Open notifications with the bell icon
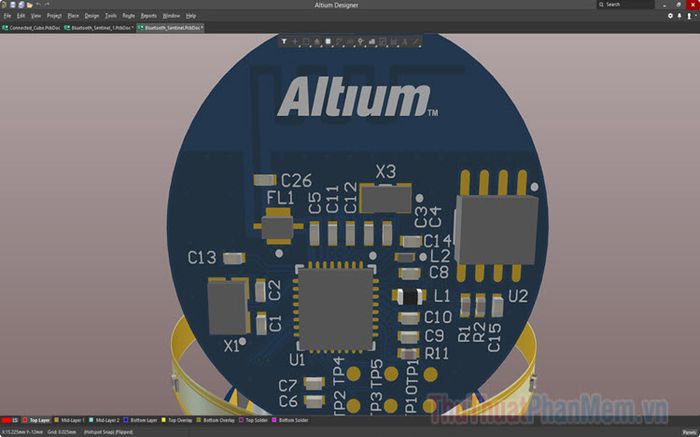700x437 pixels. click(x=679, y=16)
